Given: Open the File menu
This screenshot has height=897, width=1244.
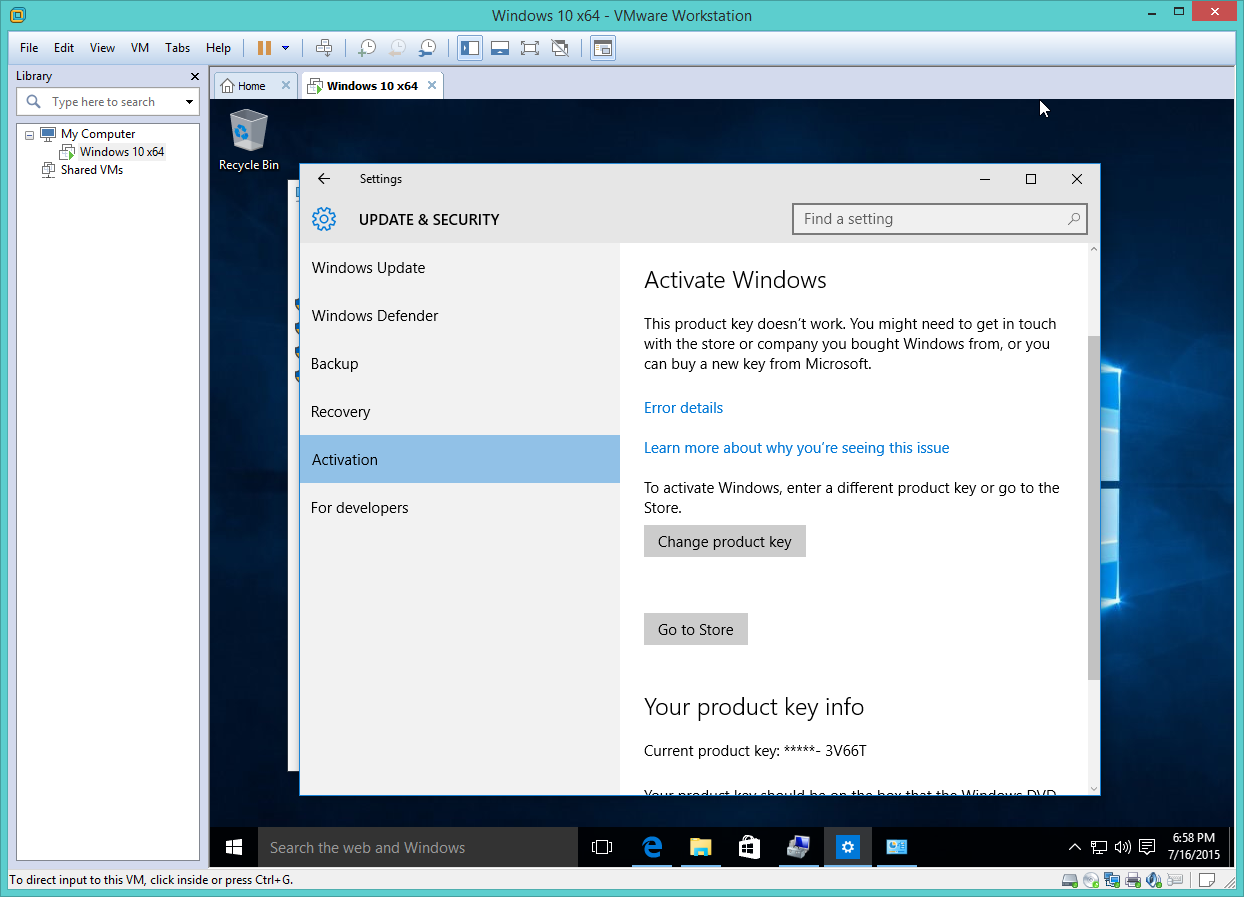Looking at the screenshot, I should (29, 48).
